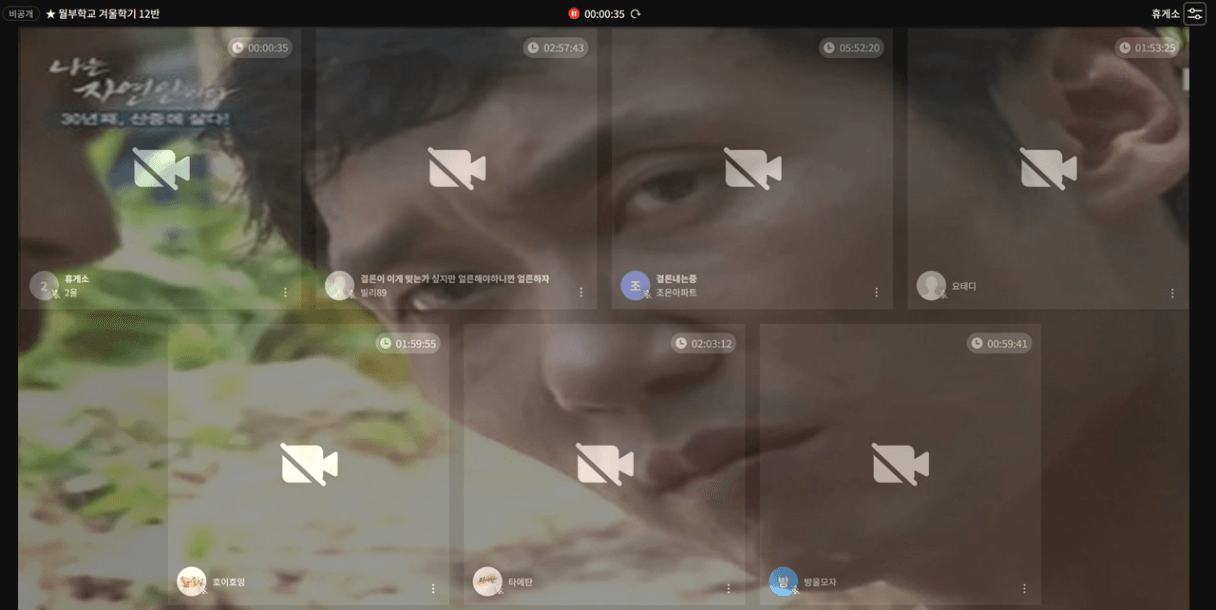
Task: Click the status text 결론내는중
Action: coord(676,279)
